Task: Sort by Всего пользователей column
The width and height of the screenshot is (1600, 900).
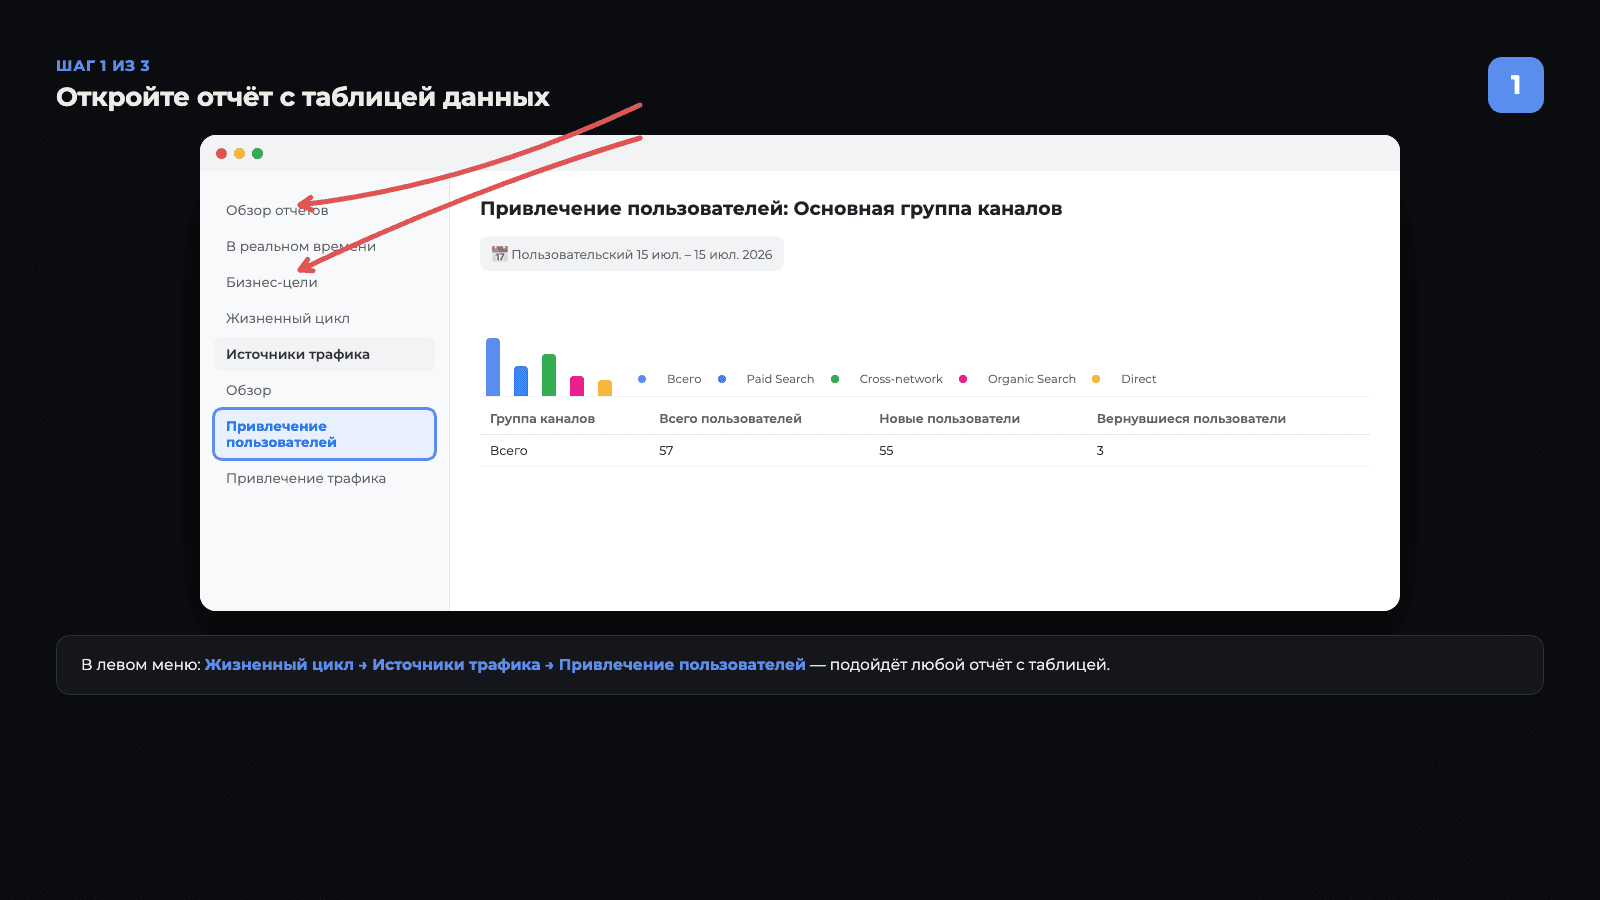Action: [x=730, y=419]
